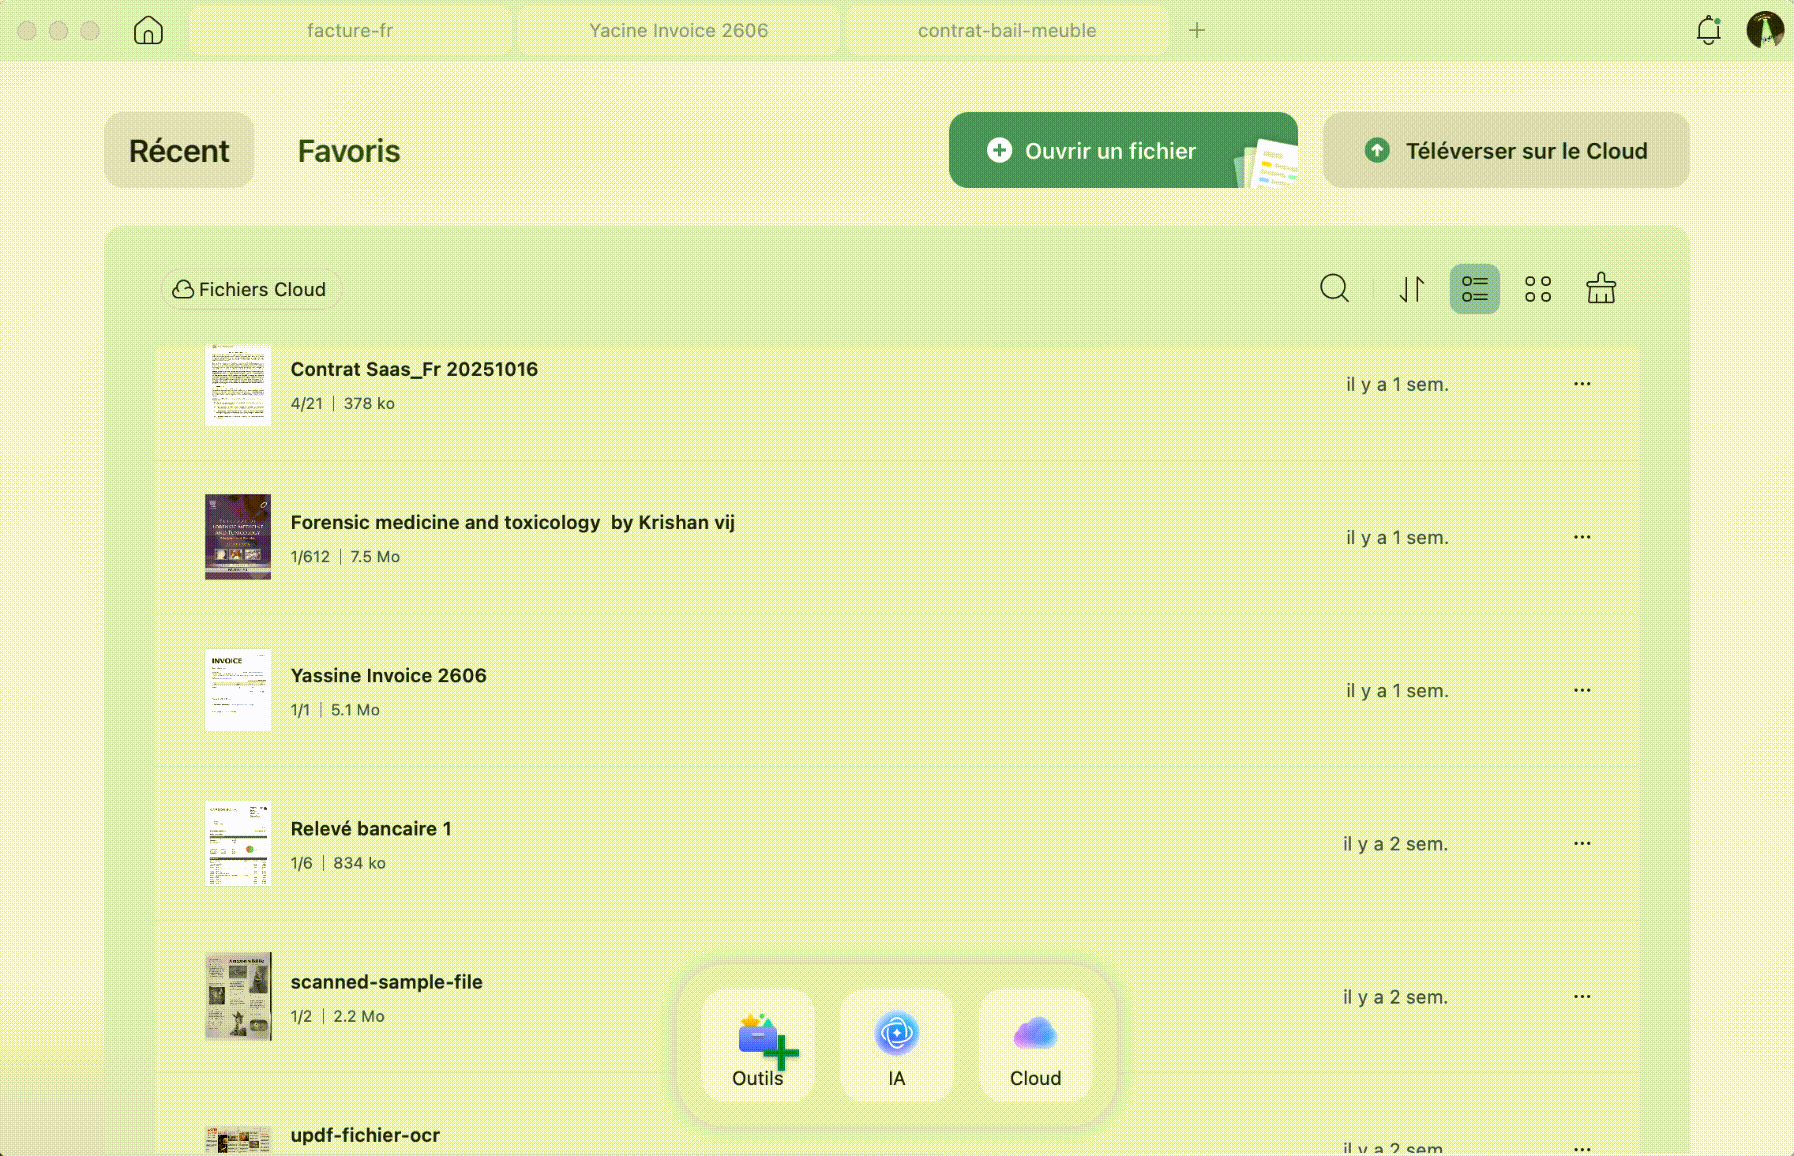Viewport: 1794px width, 1156px height.
Task: Switch to the Yacine Invoice 2606 tab
Action: [x=678, y=30]
